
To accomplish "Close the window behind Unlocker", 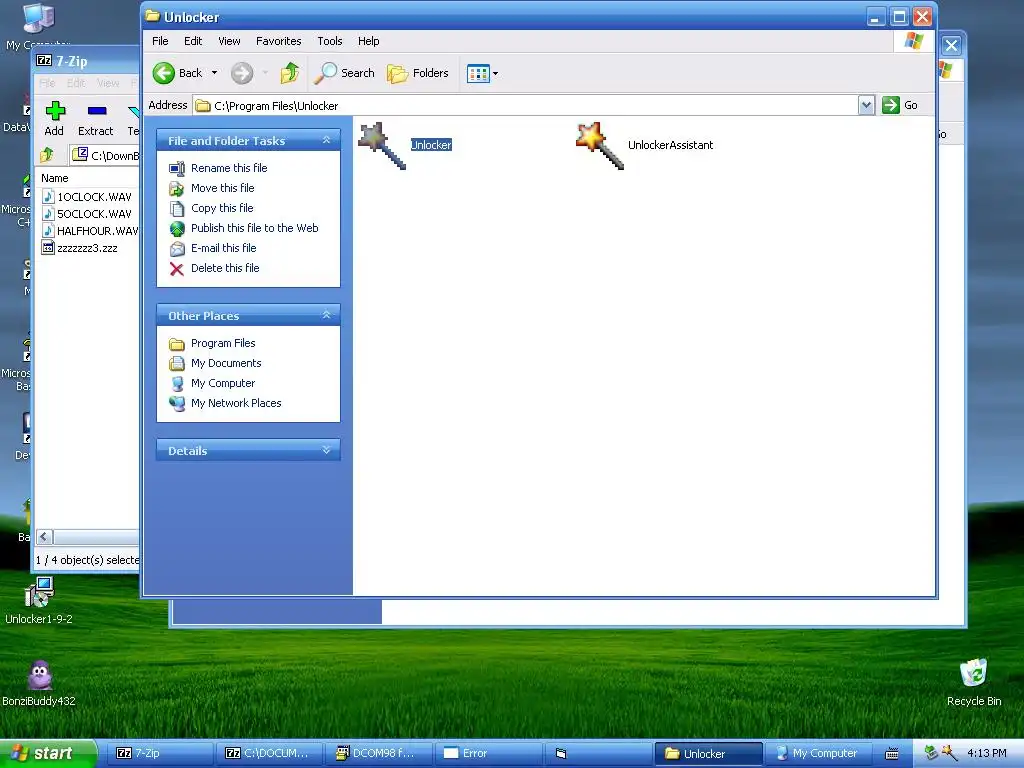I will coord(951,46).
